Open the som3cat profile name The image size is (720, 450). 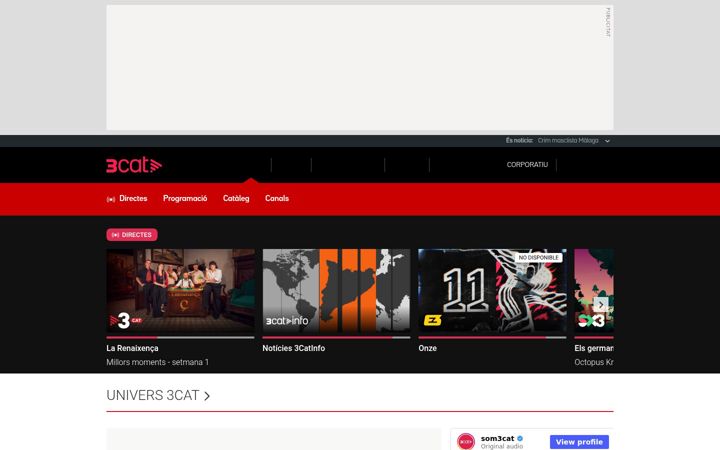pos(497,439)
